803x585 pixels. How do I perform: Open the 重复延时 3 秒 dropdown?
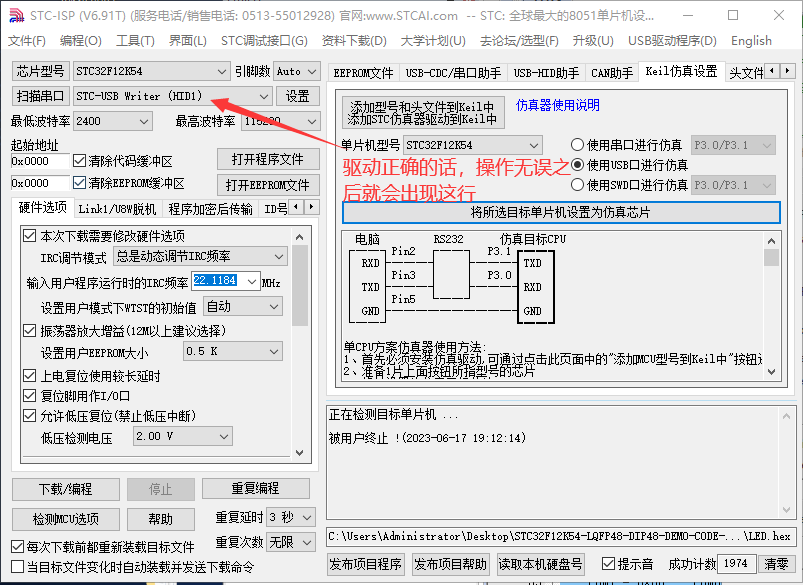(x=291, y=517)
